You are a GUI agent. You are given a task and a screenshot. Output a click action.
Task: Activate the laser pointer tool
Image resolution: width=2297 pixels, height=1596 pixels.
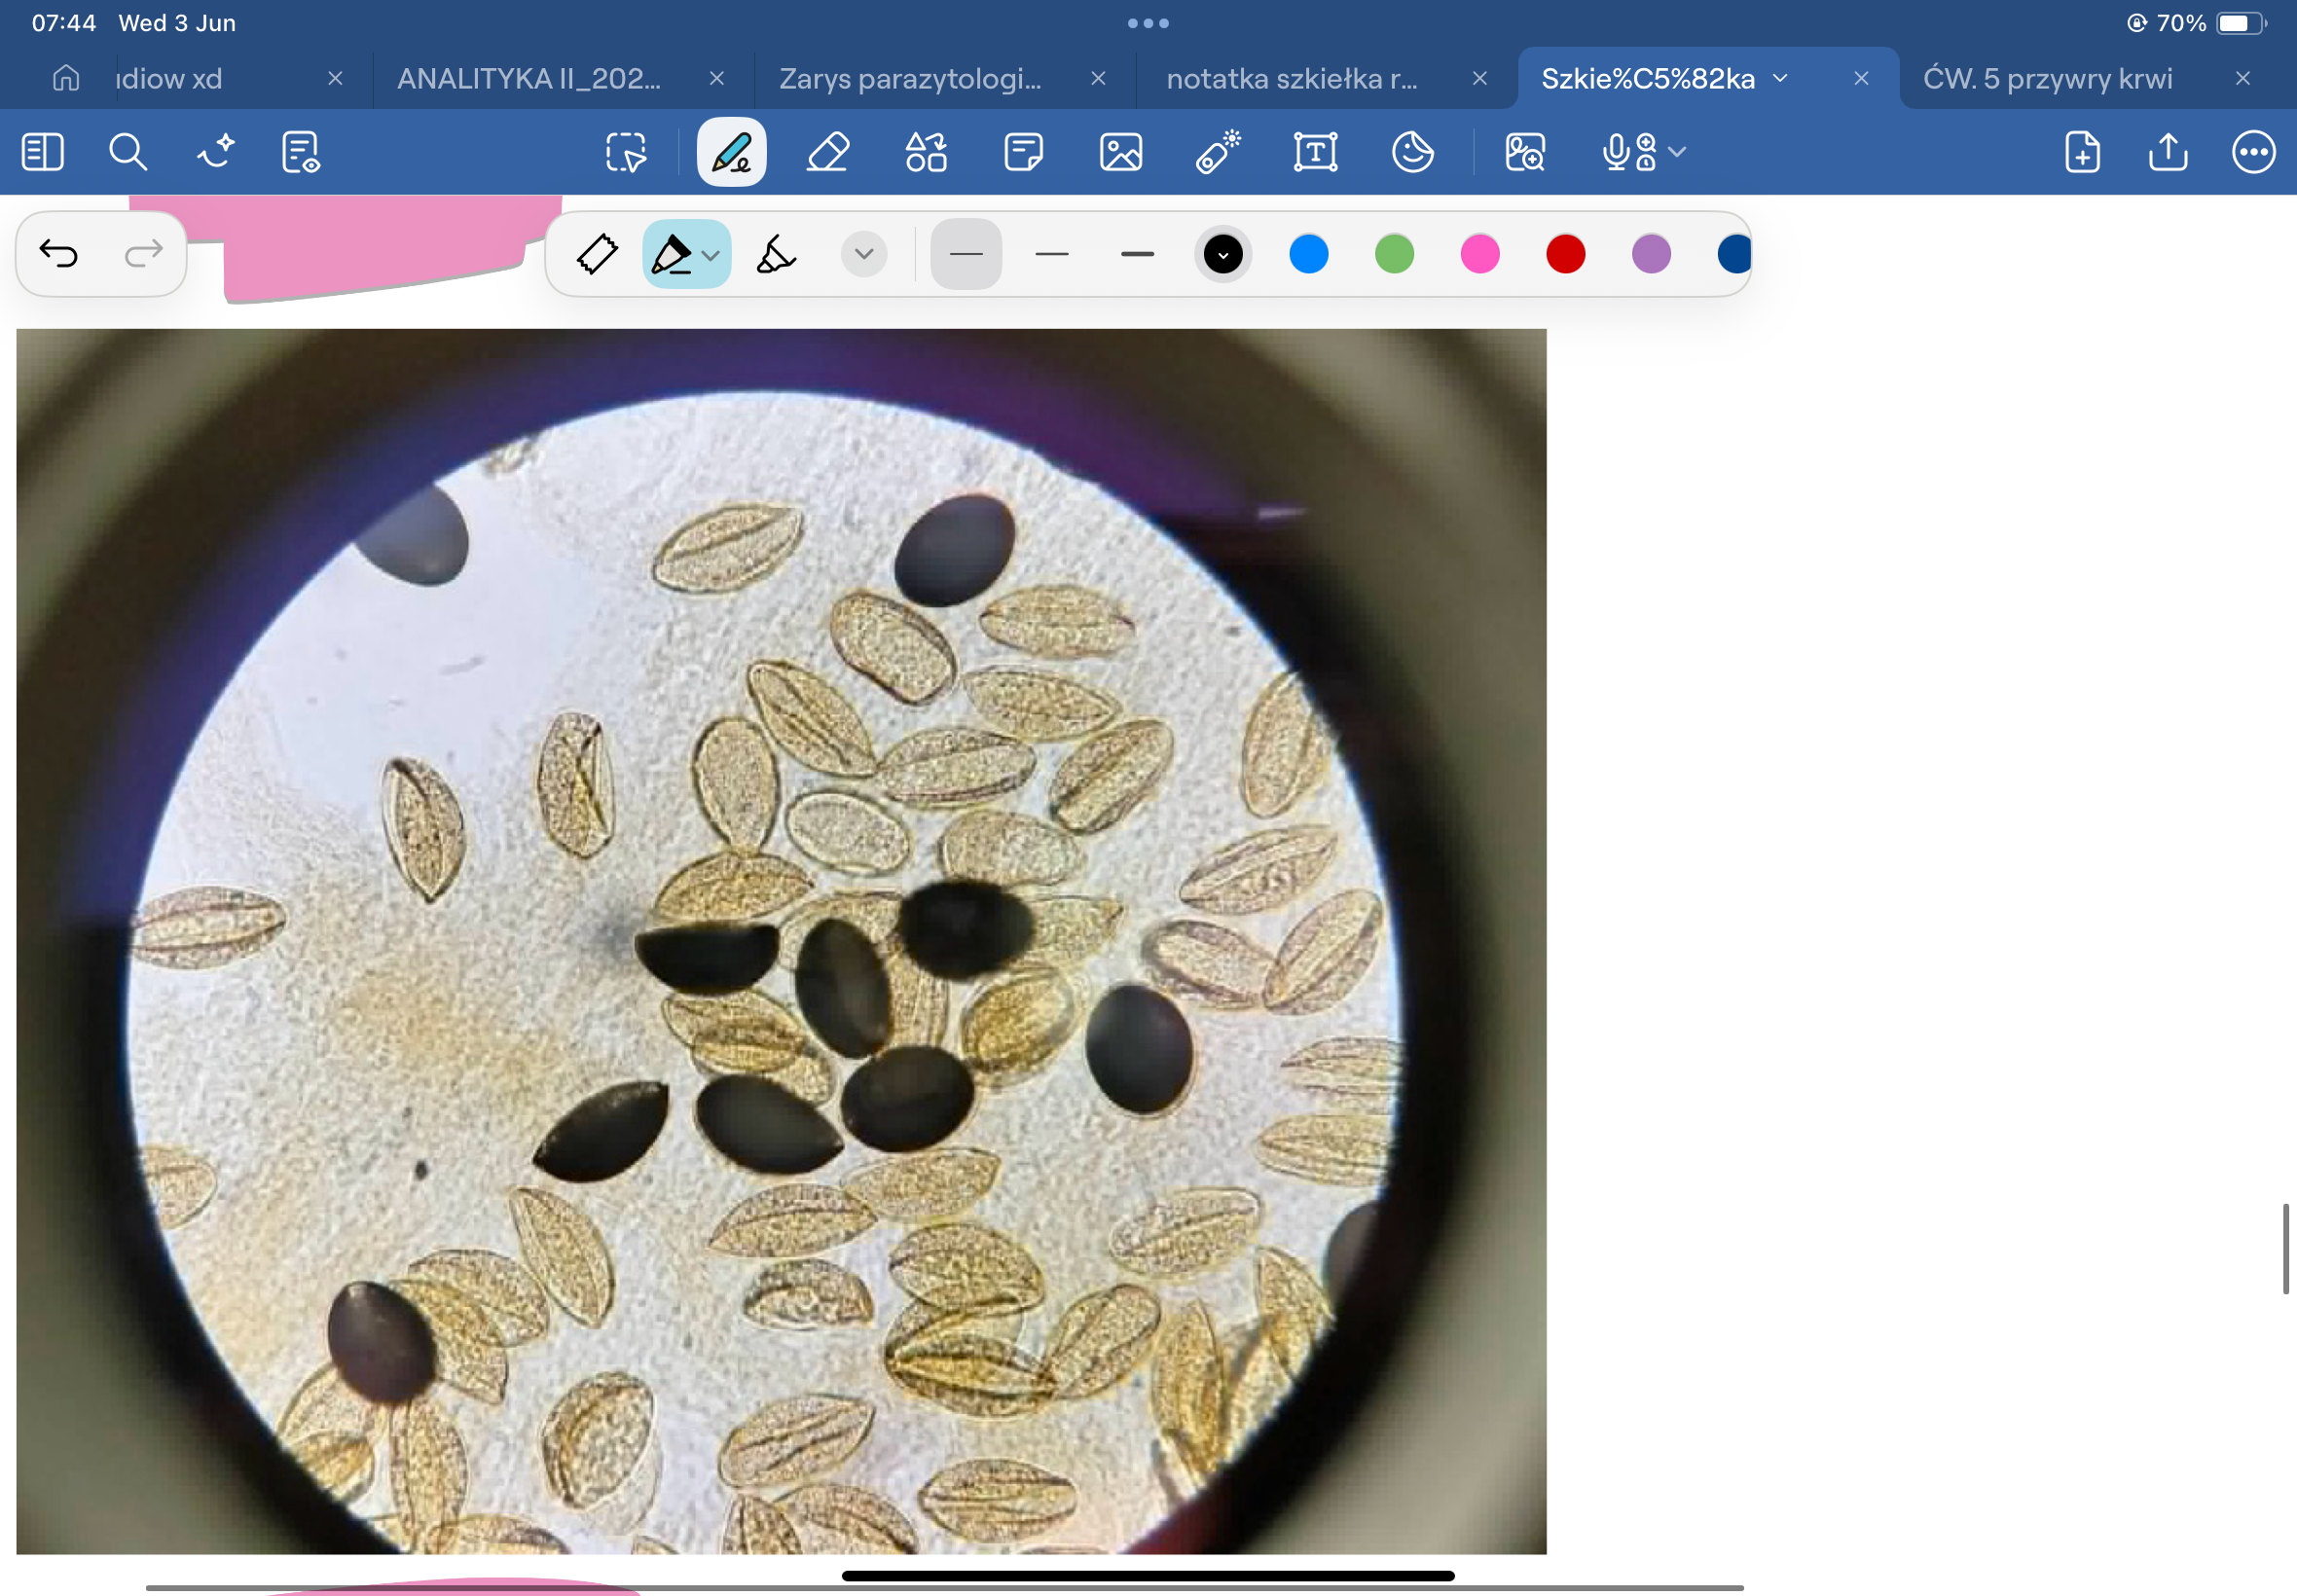pyautogui.click(x=1218, y=152)
